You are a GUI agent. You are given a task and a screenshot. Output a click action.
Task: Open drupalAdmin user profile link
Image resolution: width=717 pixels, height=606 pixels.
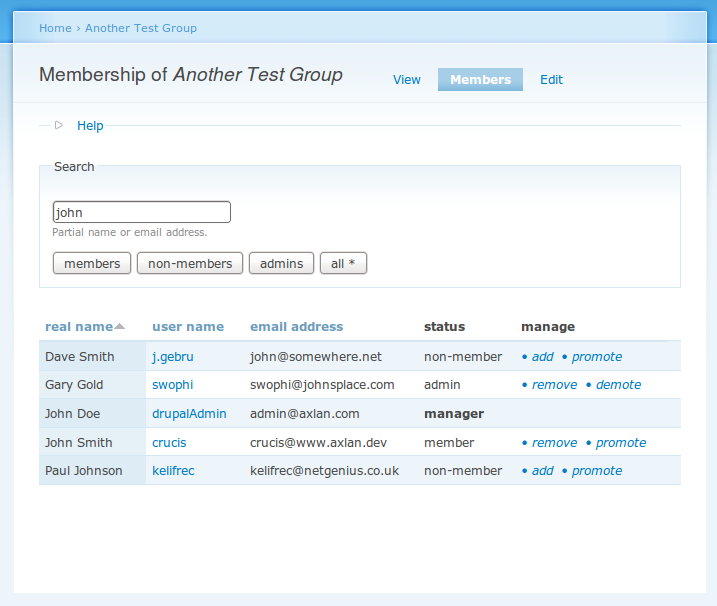(x=189, y=414)
